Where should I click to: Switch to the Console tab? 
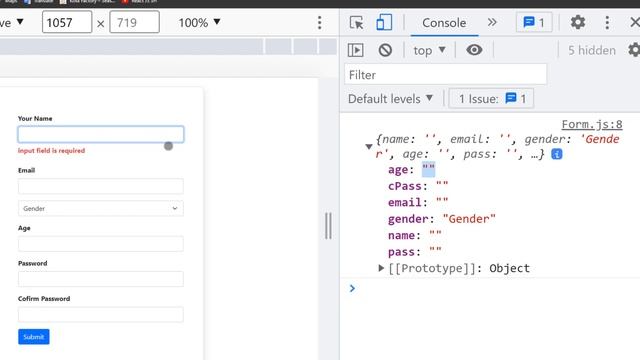pyautogui.click(x=444, y=23)
